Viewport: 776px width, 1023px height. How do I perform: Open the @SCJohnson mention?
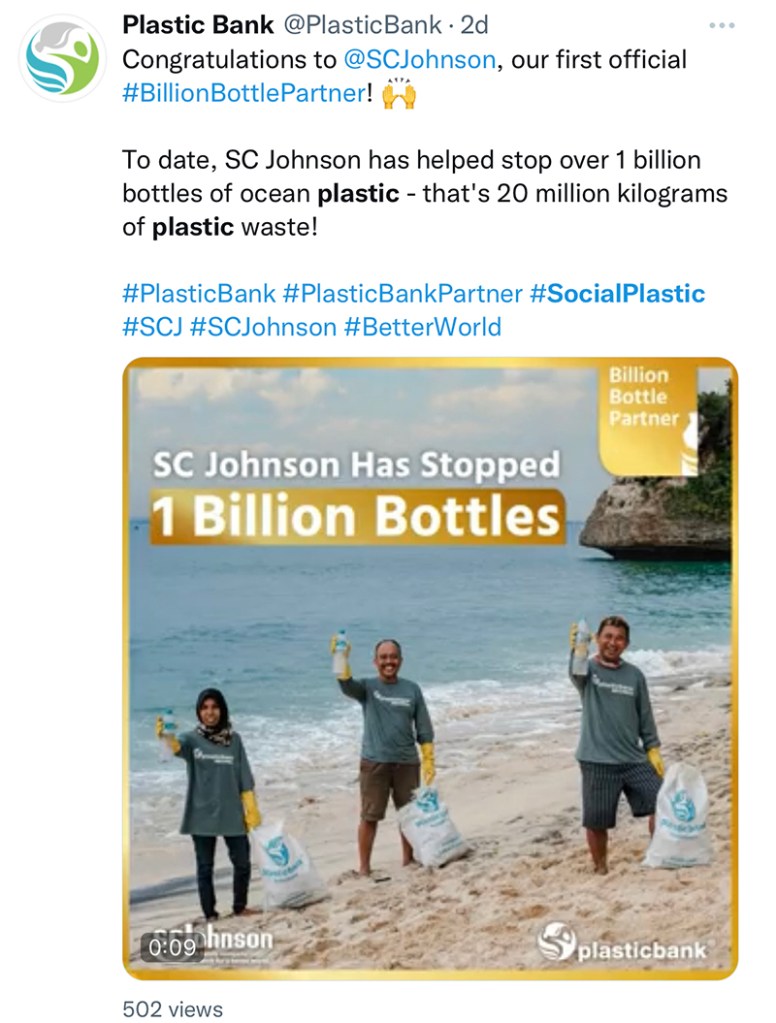click(x=419, y=60)
